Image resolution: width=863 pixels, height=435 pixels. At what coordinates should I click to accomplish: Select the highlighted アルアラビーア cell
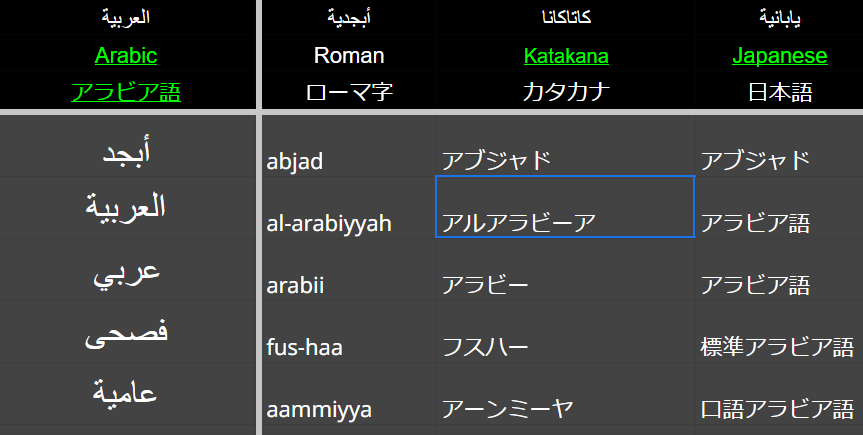[565, 208]
